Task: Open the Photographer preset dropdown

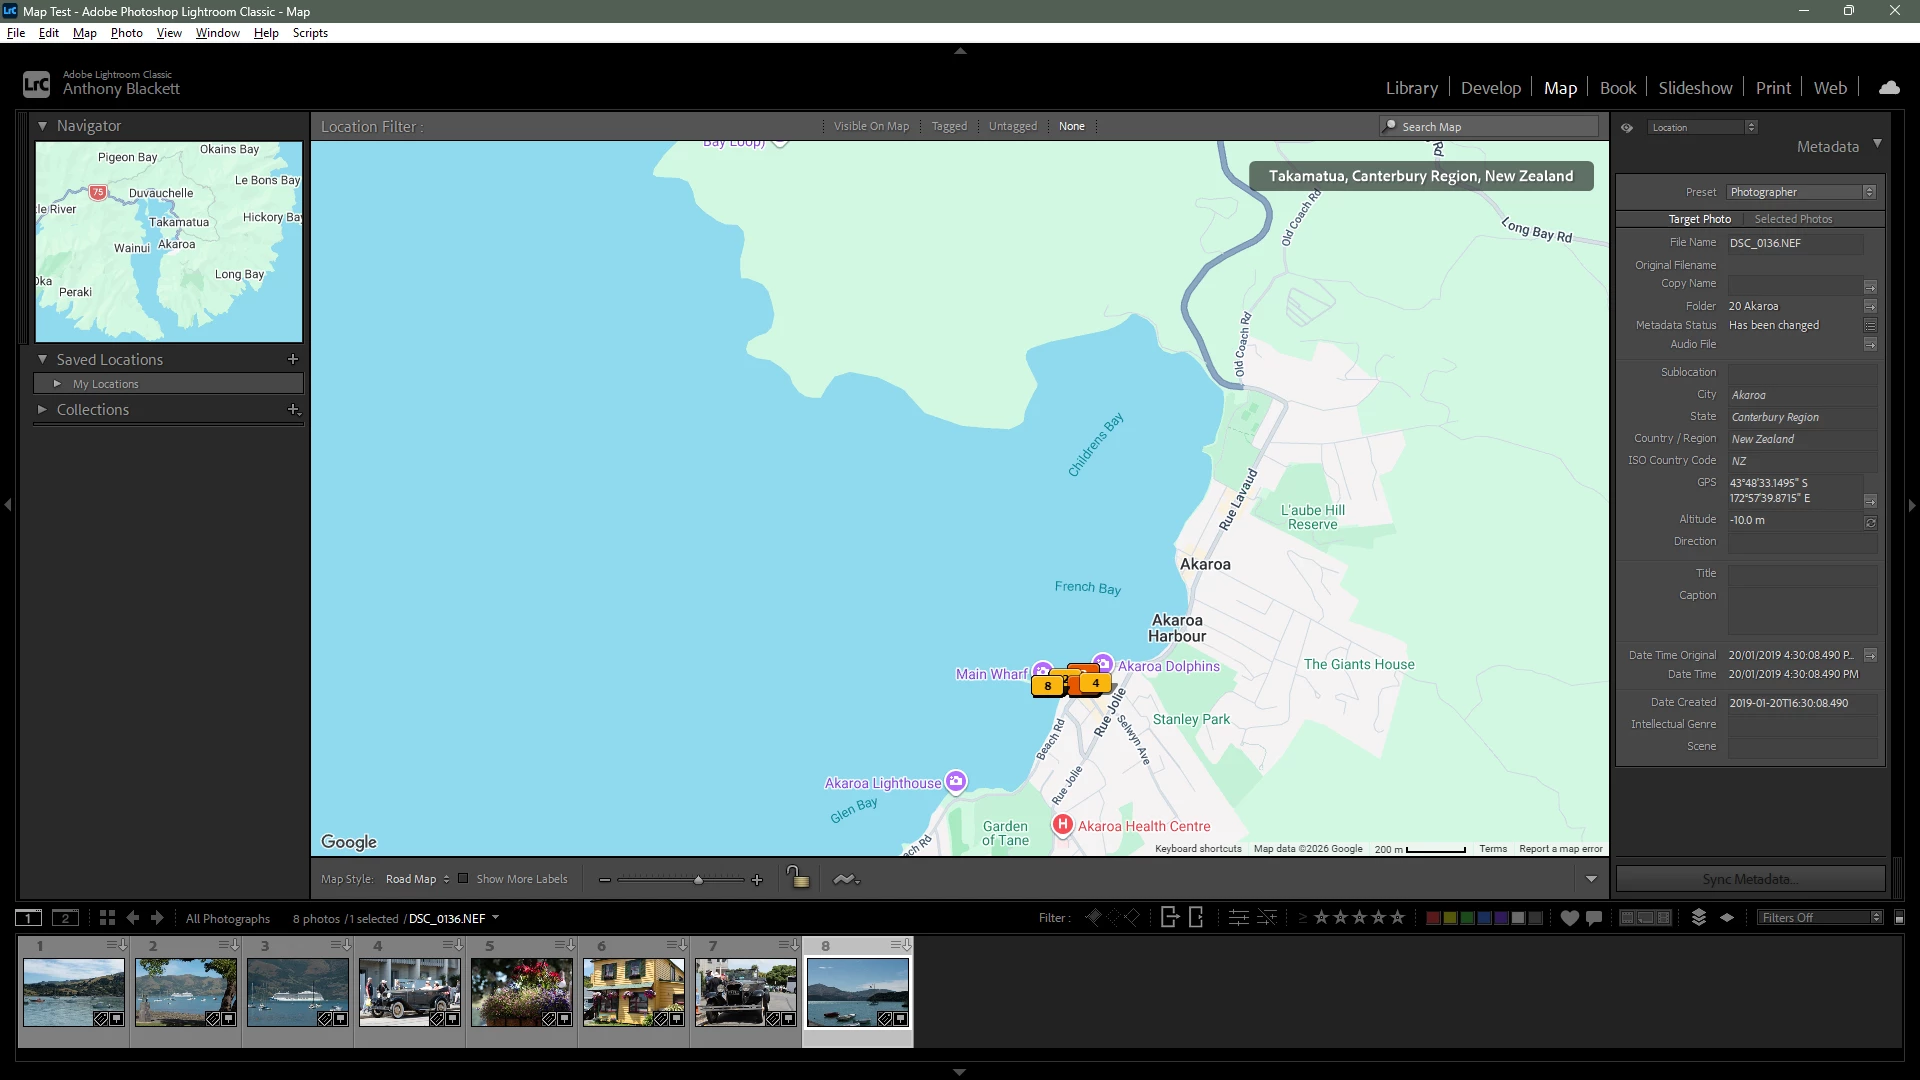Action: click(1801, 192)
